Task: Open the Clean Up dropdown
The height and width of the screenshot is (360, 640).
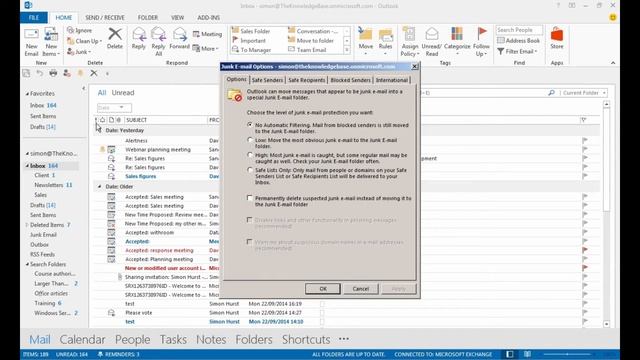Action: 85,41
